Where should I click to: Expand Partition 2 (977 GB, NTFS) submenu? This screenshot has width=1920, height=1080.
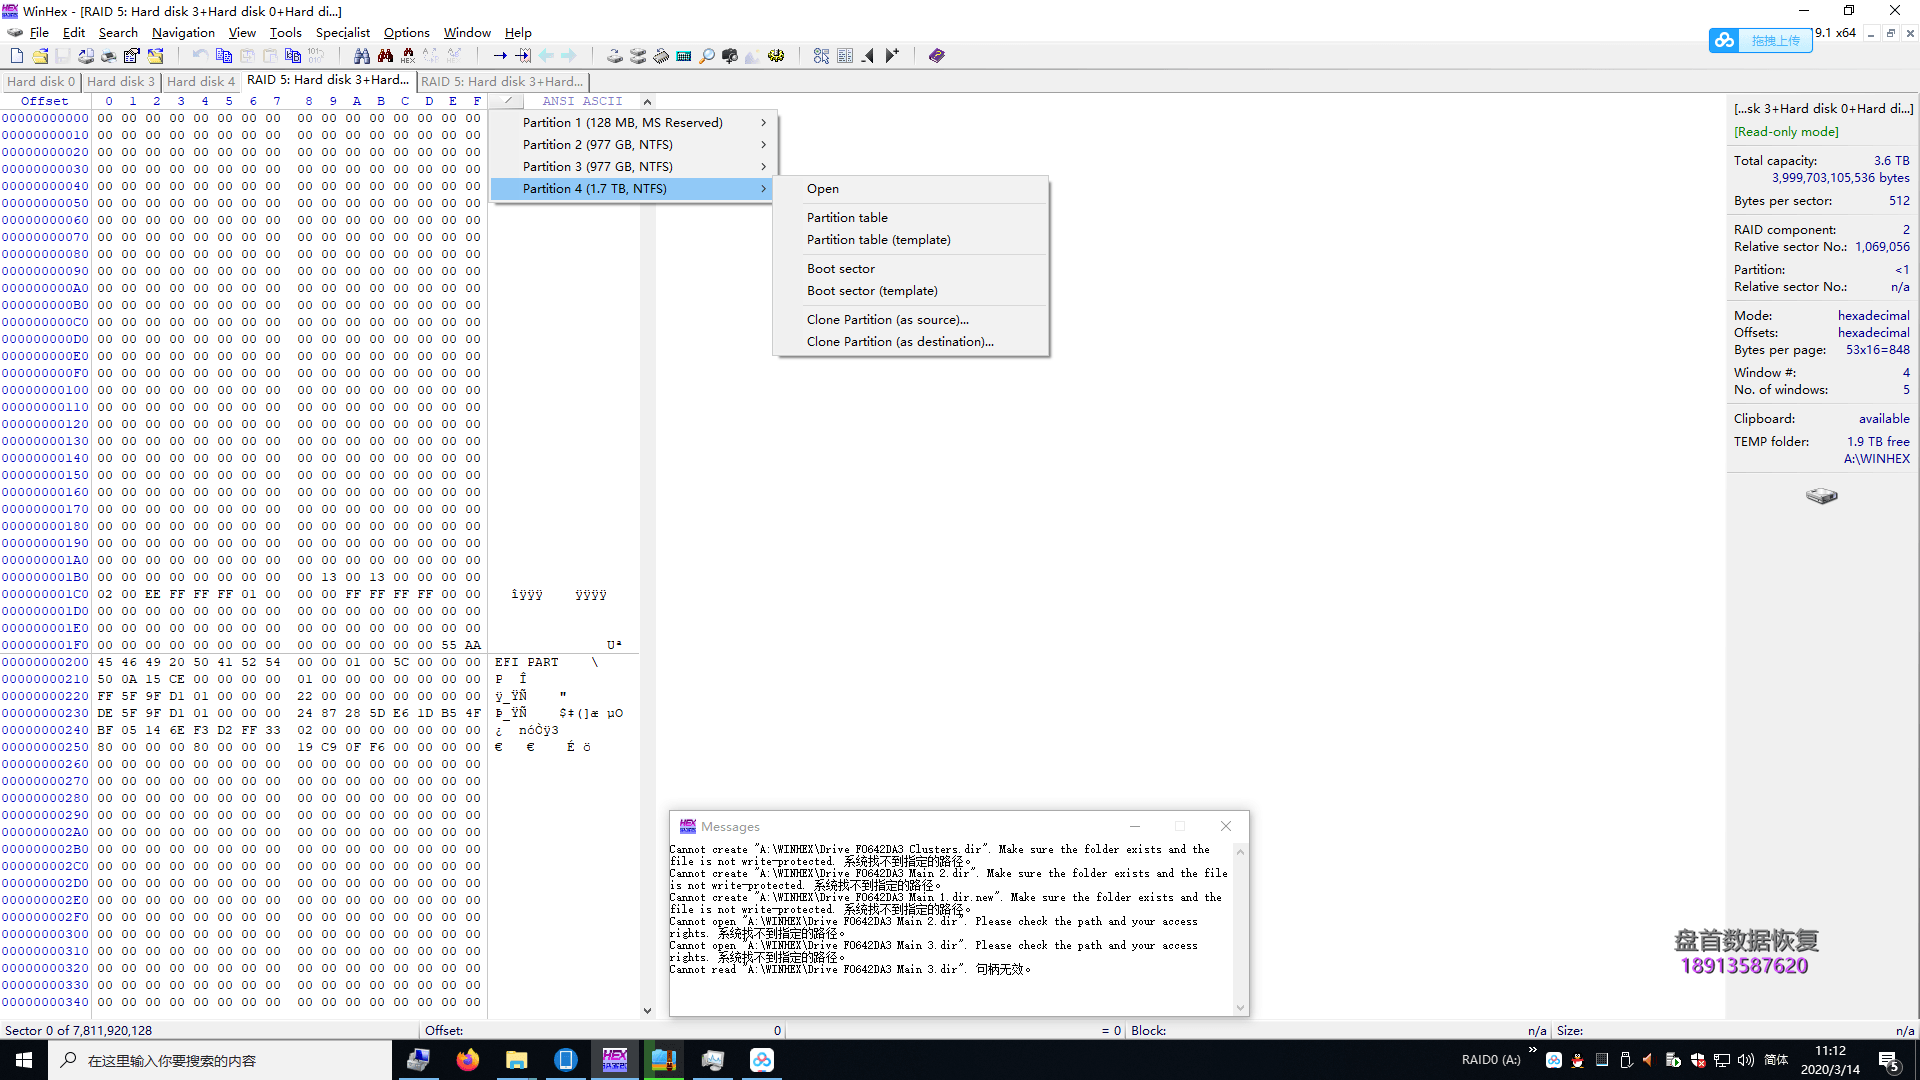(x=633, y=145)
